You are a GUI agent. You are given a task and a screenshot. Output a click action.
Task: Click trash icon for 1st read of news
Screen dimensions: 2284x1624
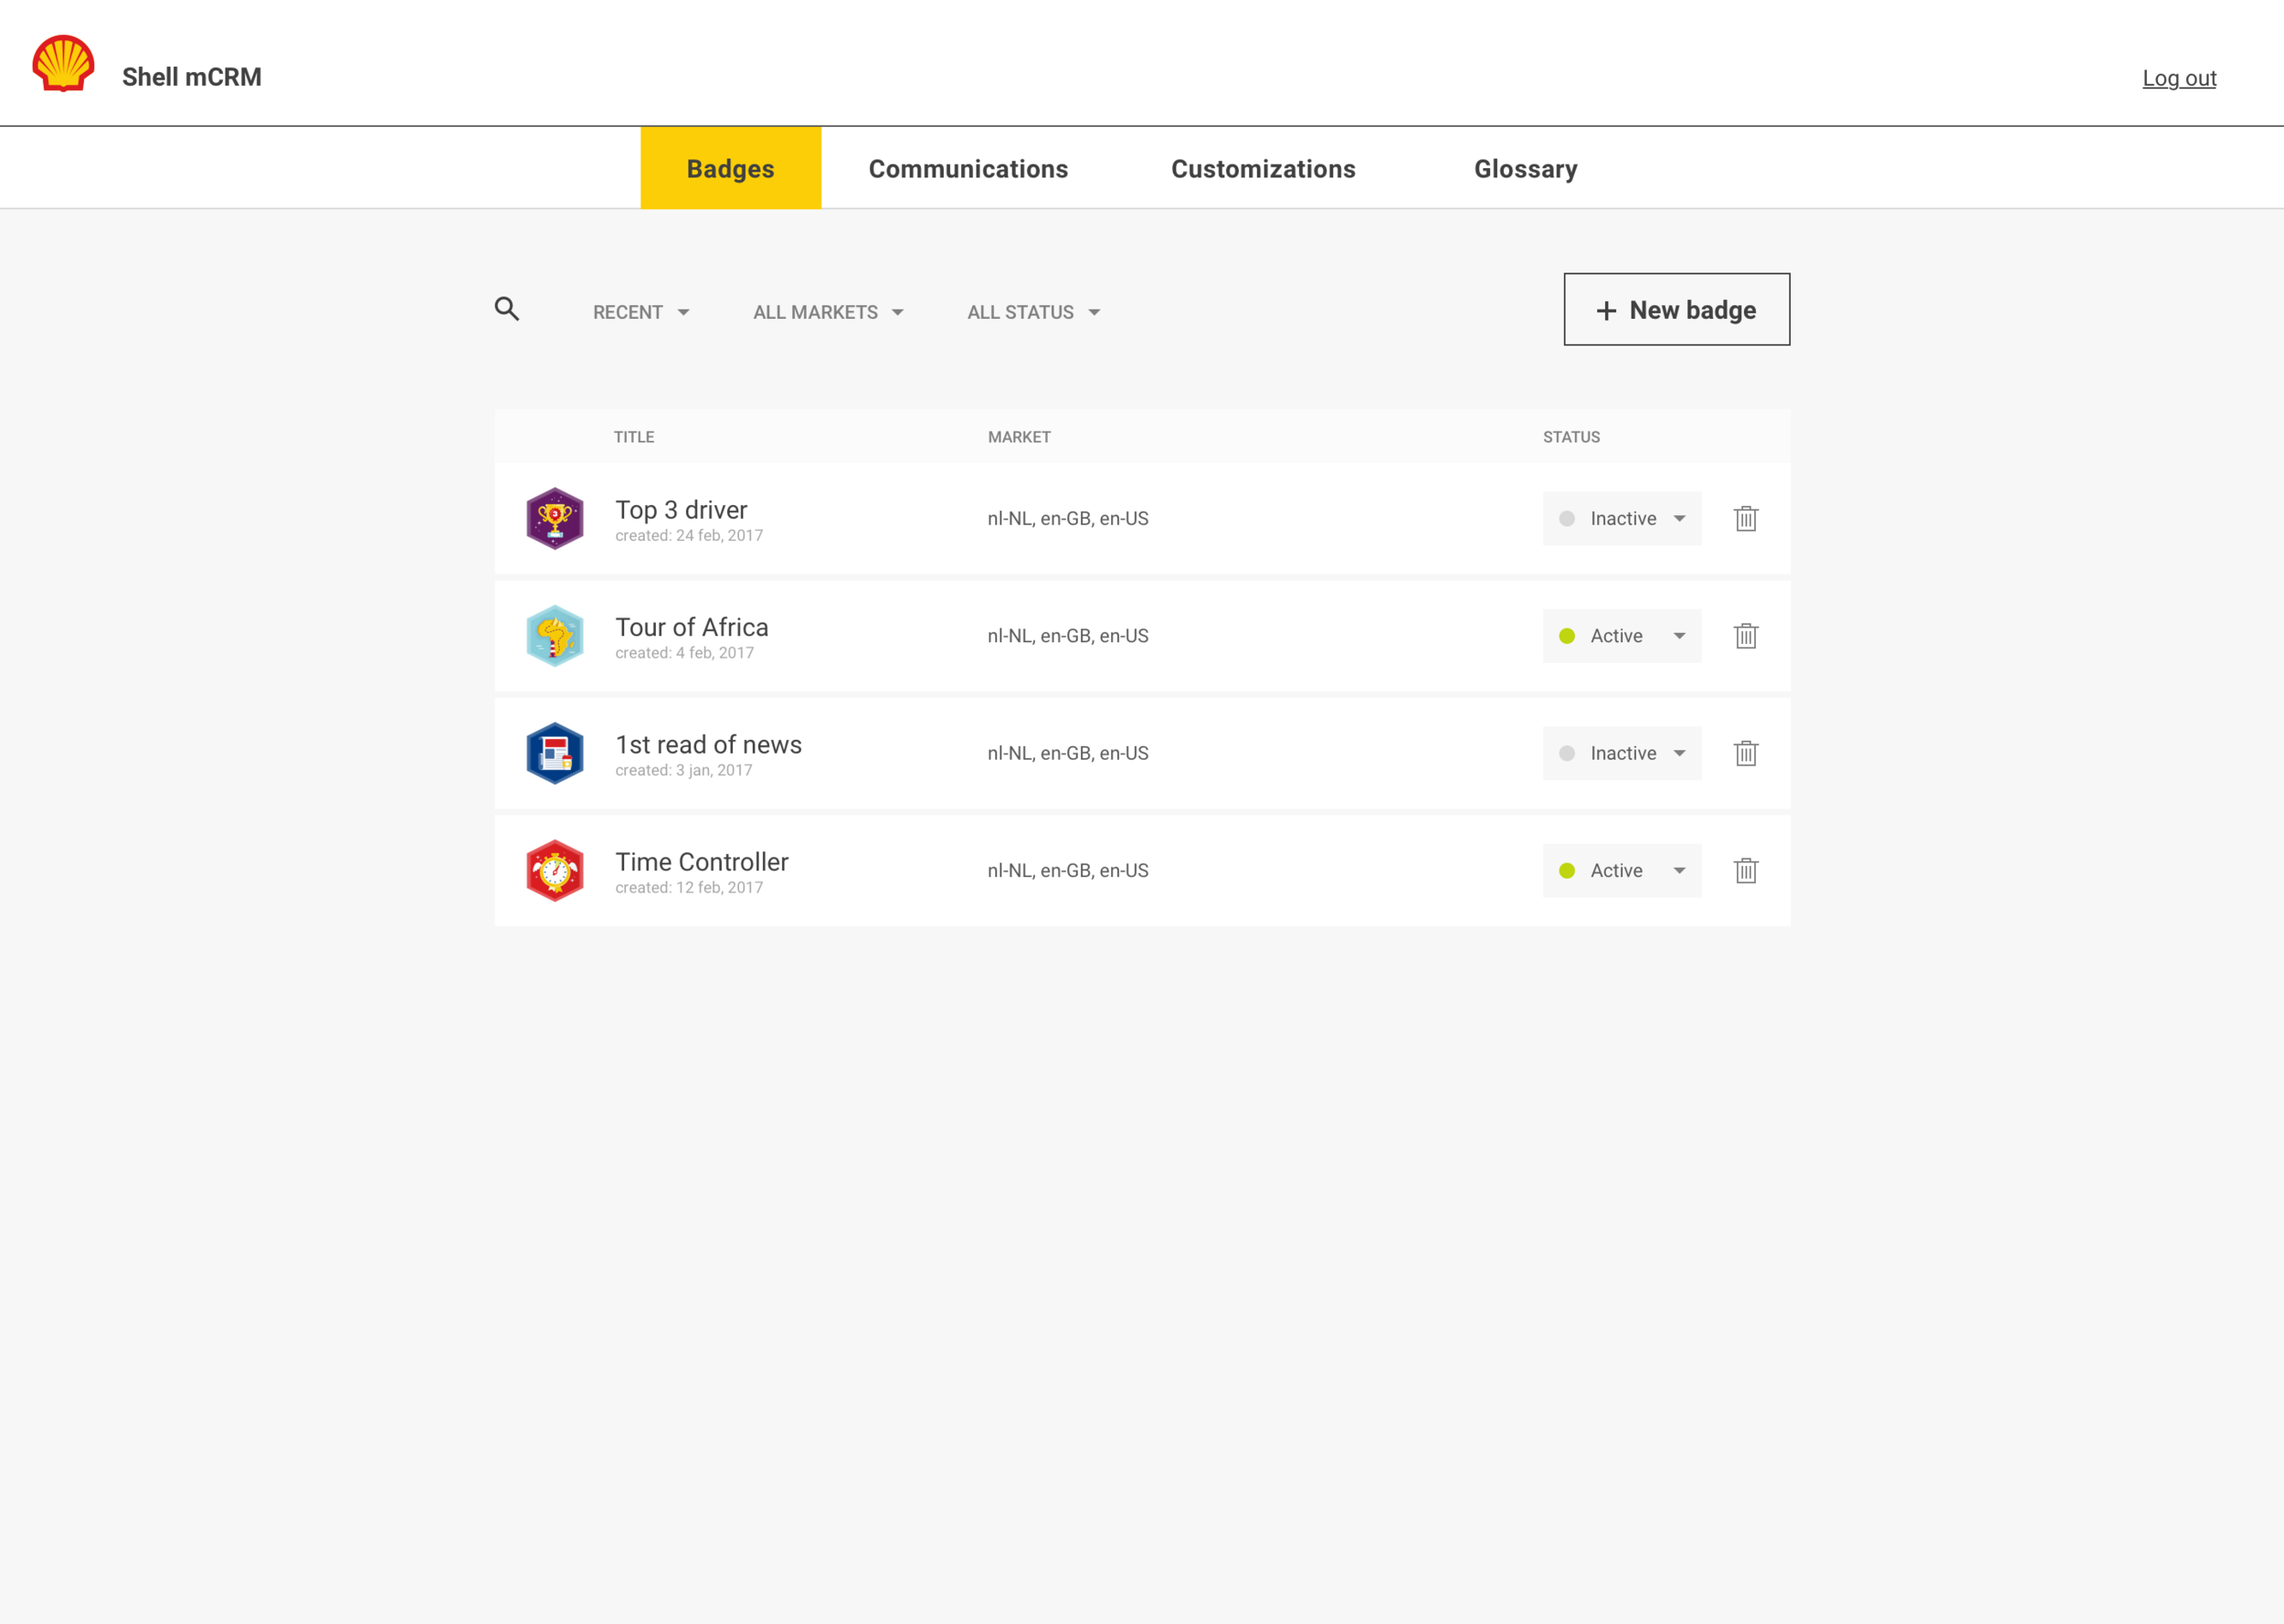[x=1745, y=753]
